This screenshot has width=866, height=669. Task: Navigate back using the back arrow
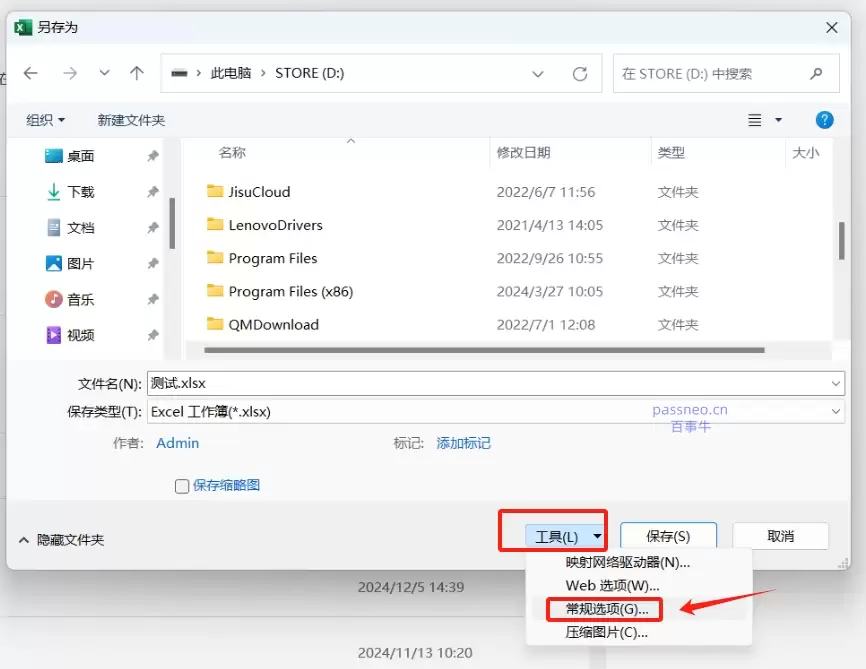[30, 73]
